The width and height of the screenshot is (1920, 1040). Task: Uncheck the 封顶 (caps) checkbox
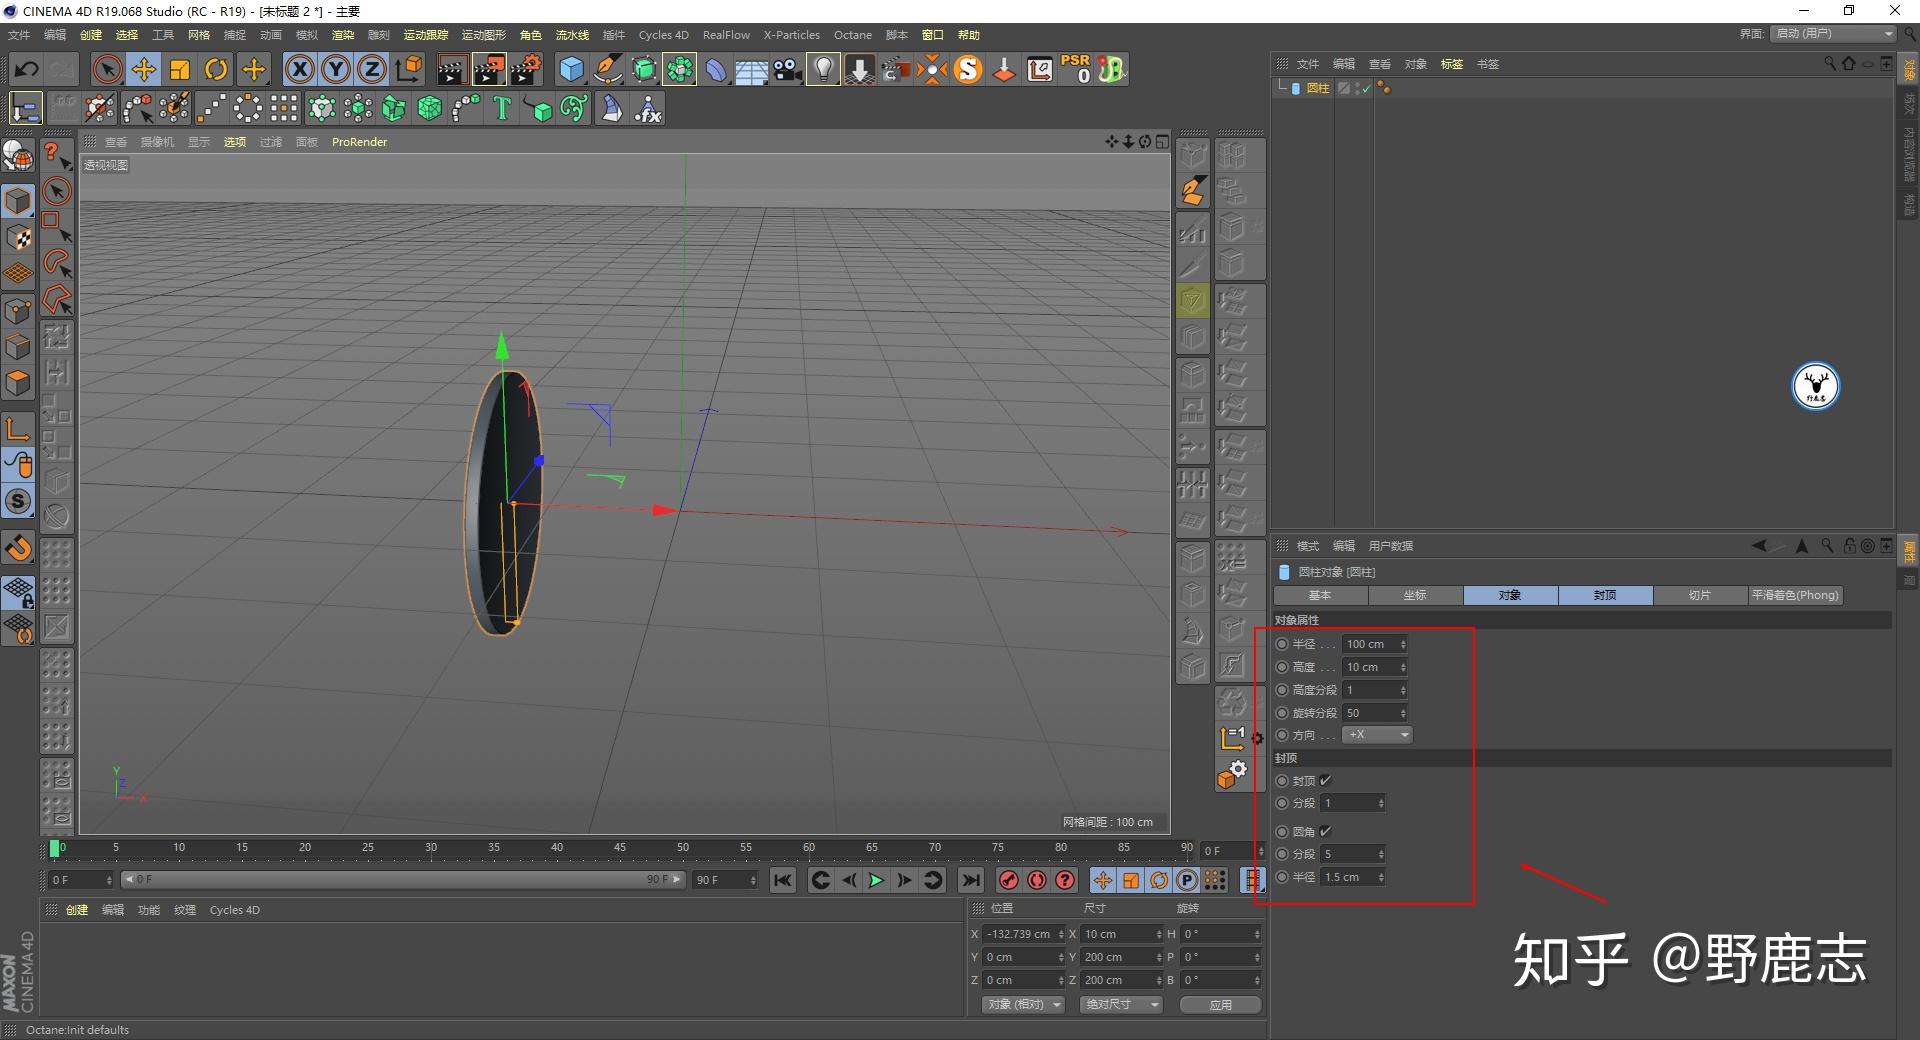click(x=1325, y=780)
